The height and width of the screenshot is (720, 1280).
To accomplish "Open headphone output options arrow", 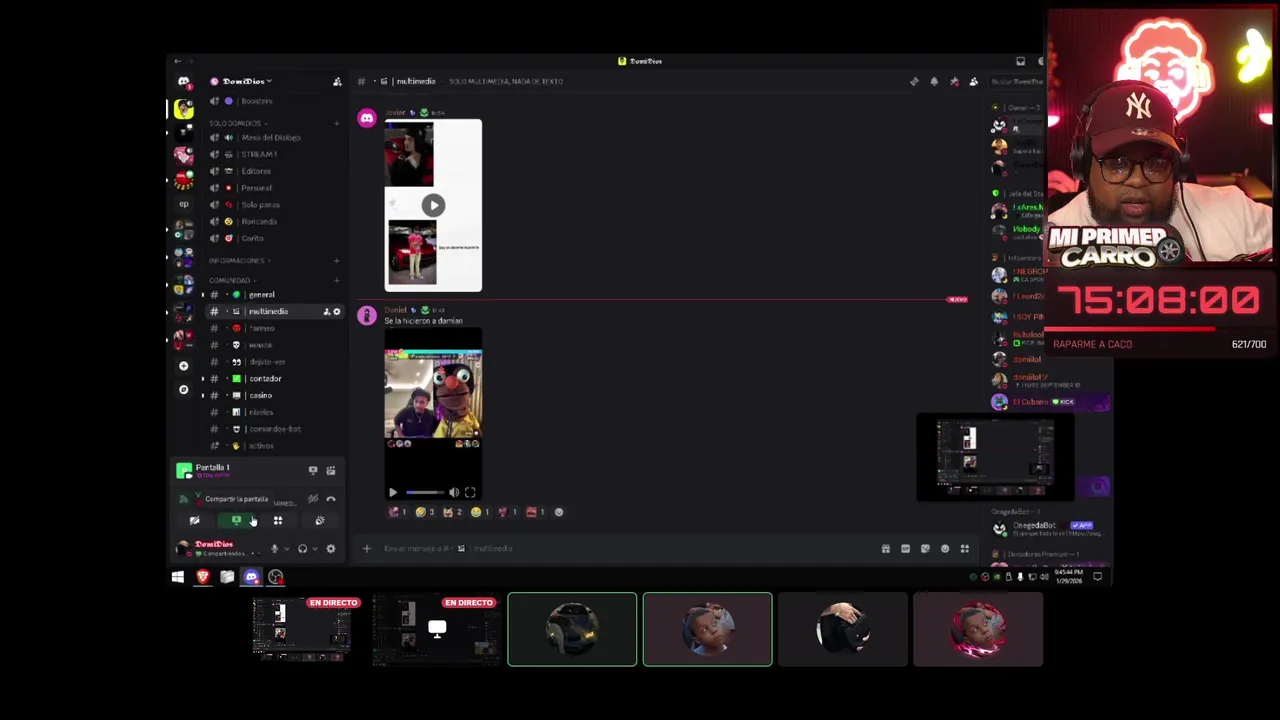I will [315, 548].
